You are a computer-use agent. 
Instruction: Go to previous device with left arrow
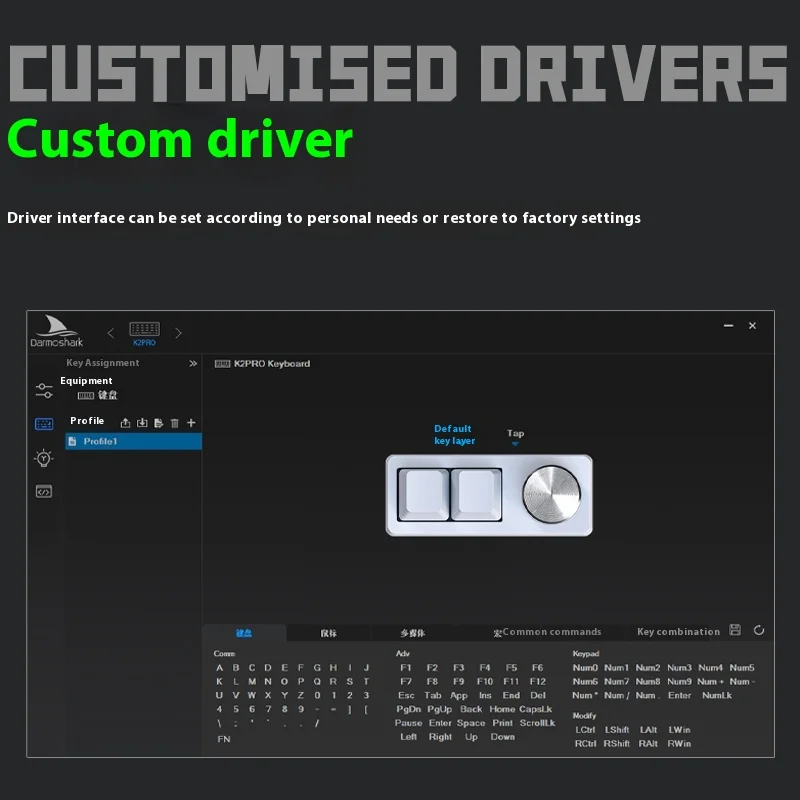[111, 333]
